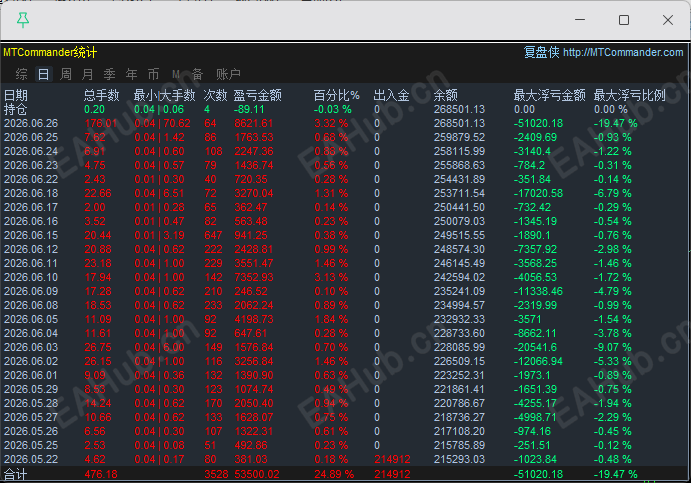Pin the statistics window with the pushpin icon
The width and height of the screenshot is (691, 483).
tap(23, 20)
